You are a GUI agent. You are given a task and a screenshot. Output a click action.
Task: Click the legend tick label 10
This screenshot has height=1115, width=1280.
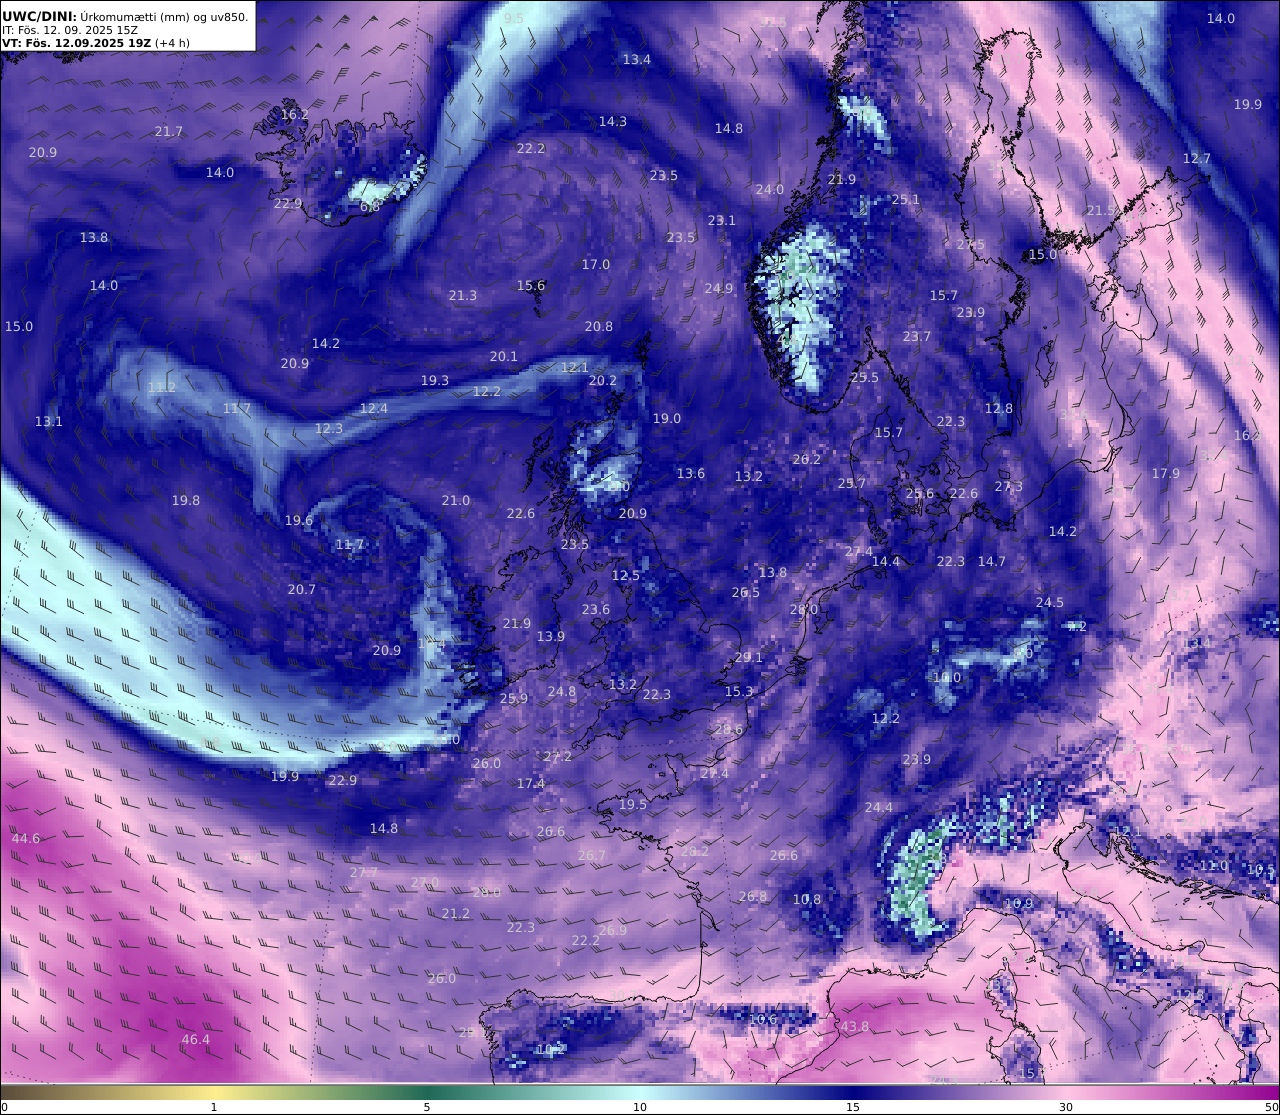tap(640, 1107)
